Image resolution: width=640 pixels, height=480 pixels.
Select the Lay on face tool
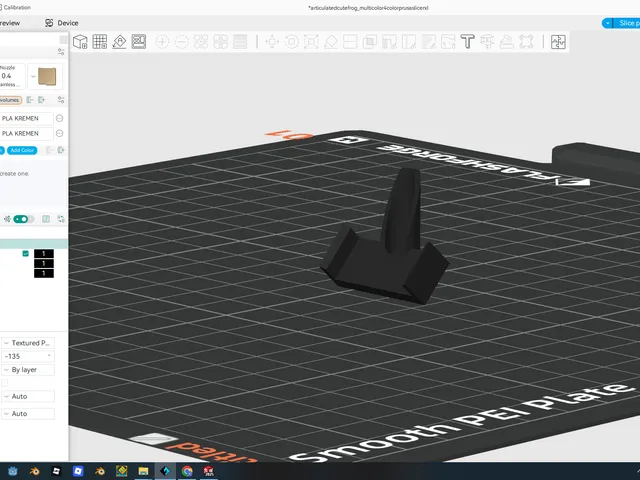pos(331,42)
